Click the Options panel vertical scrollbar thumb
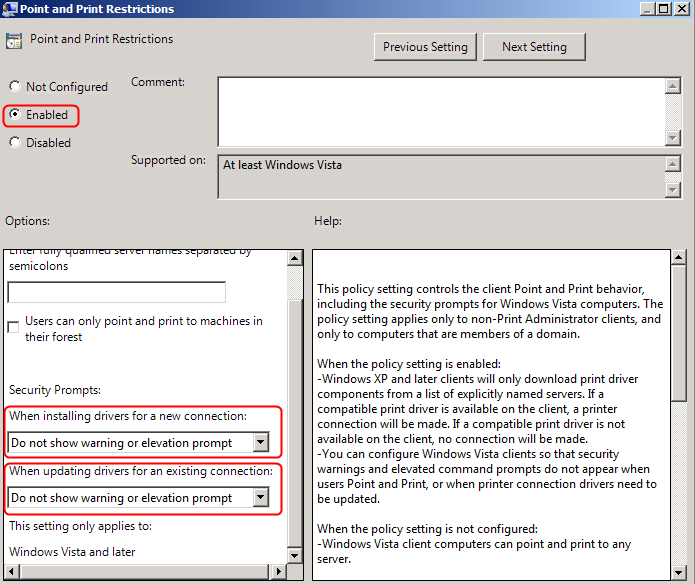This screenshot has height=584, width=695. (295, 424)
